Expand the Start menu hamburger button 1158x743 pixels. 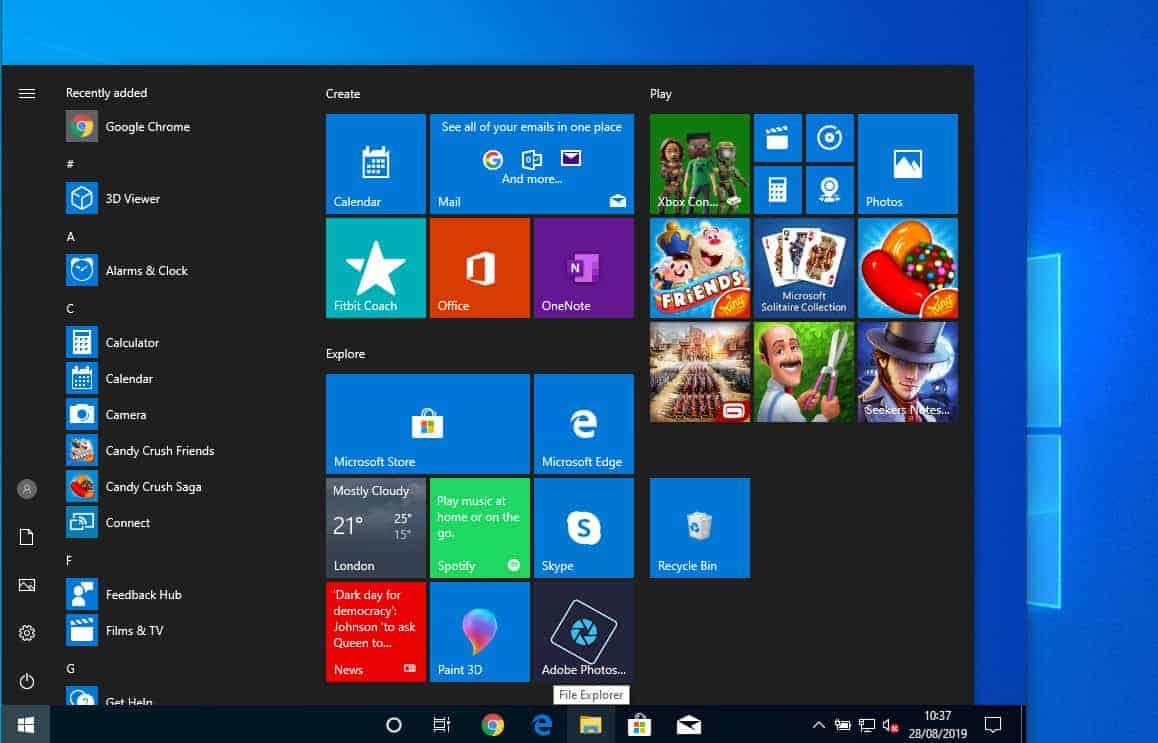[27, 93]
